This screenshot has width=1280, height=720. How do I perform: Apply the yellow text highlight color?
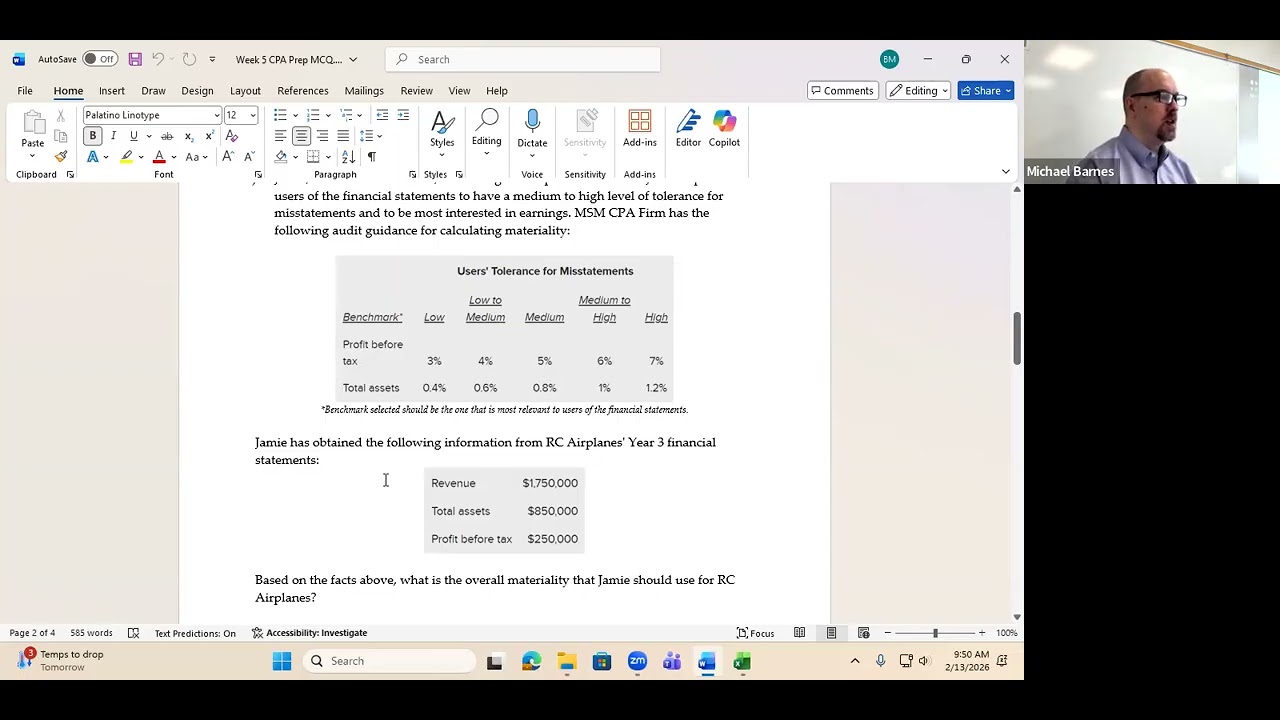(x=127, y=157)
